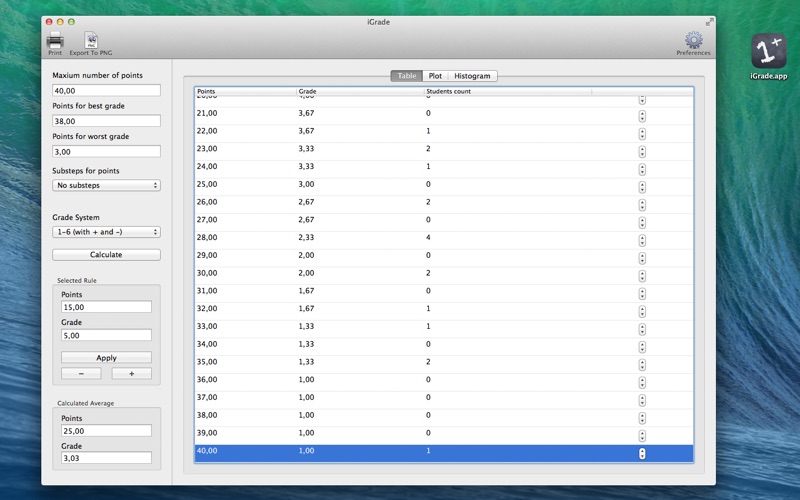Click the Print toolbar icon

point(55,41)
